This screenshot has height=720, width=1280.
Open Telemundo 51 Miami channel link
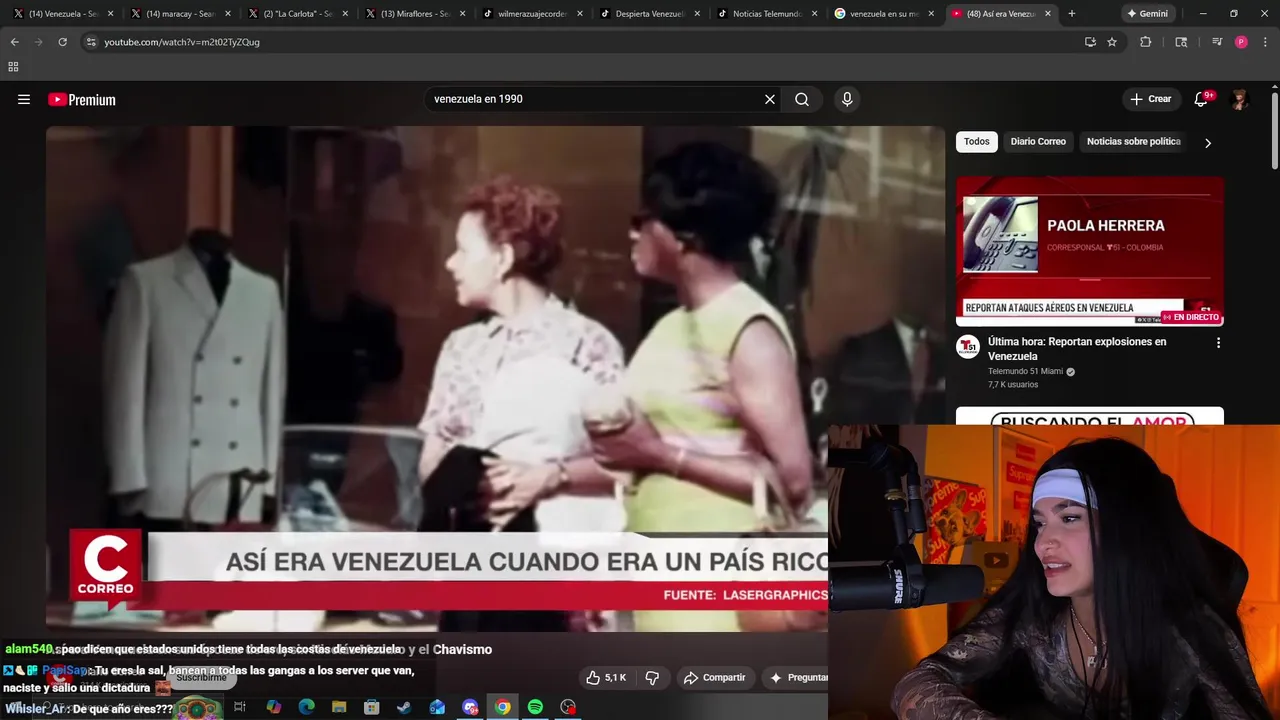point(1025,371)
